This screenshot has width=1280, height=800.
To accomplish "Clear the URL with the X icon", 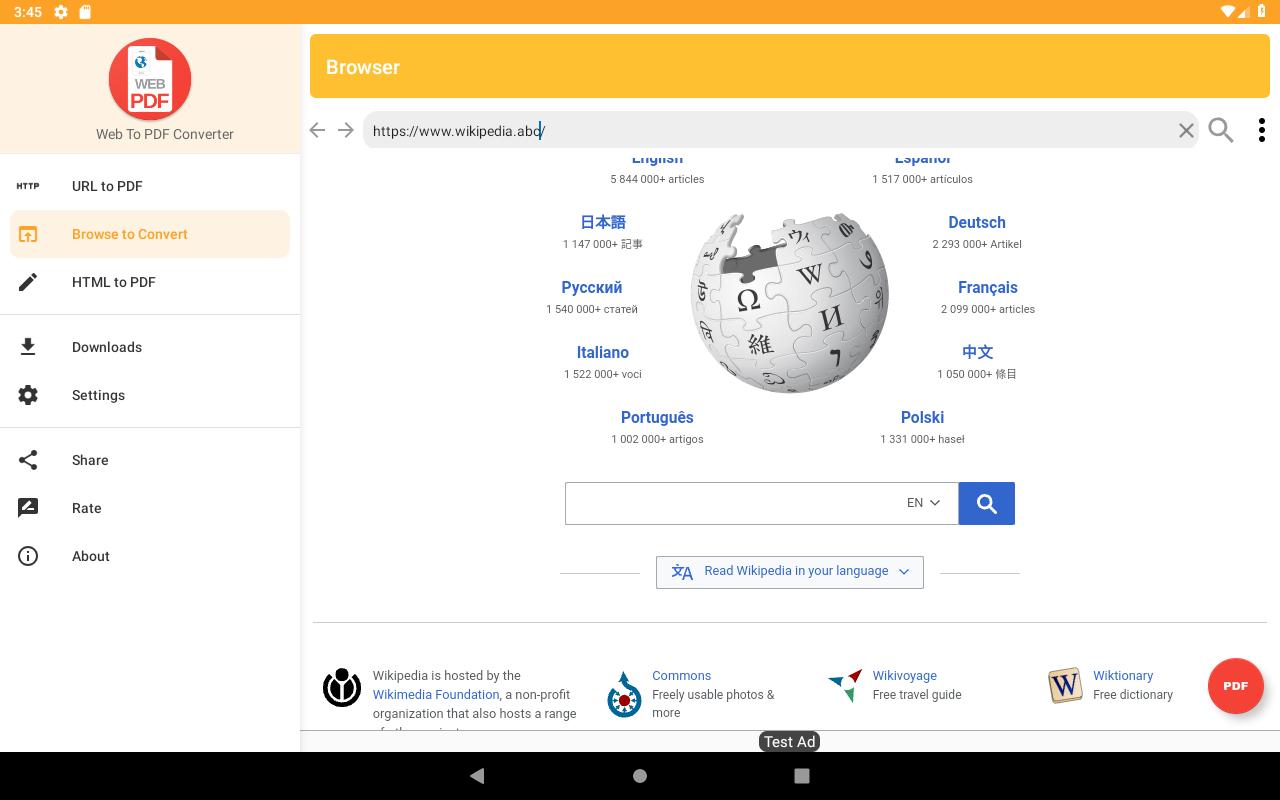I will pyautogui.click(x=1186, y=130).
